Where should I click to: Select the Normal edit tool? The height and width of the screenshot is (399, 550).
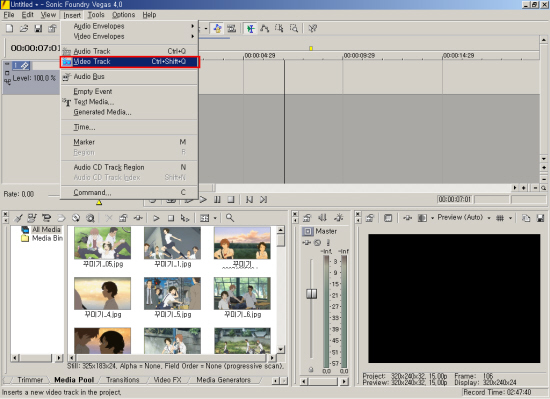pos(250,28)
